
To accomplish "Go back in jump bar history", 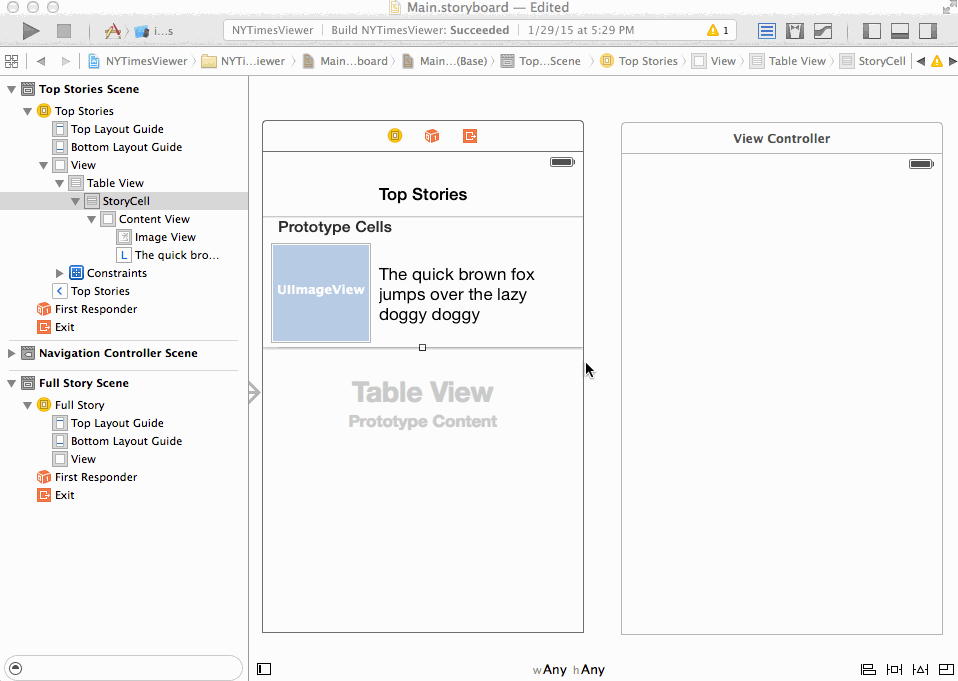I will coord(41,61).
